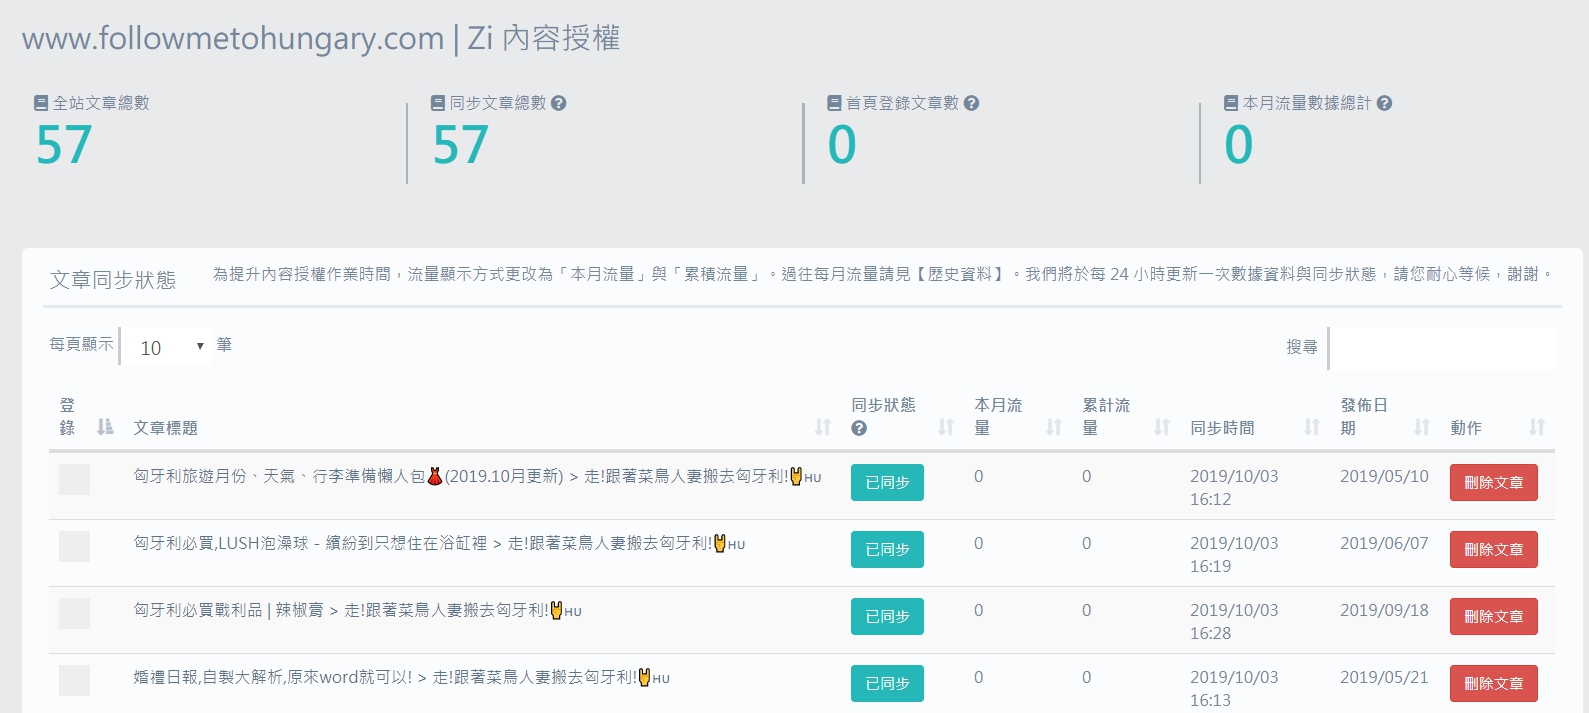Sort by 動作 column sort arrows
Viewport: 1589px width, 713px height.
pos(1537,427)
